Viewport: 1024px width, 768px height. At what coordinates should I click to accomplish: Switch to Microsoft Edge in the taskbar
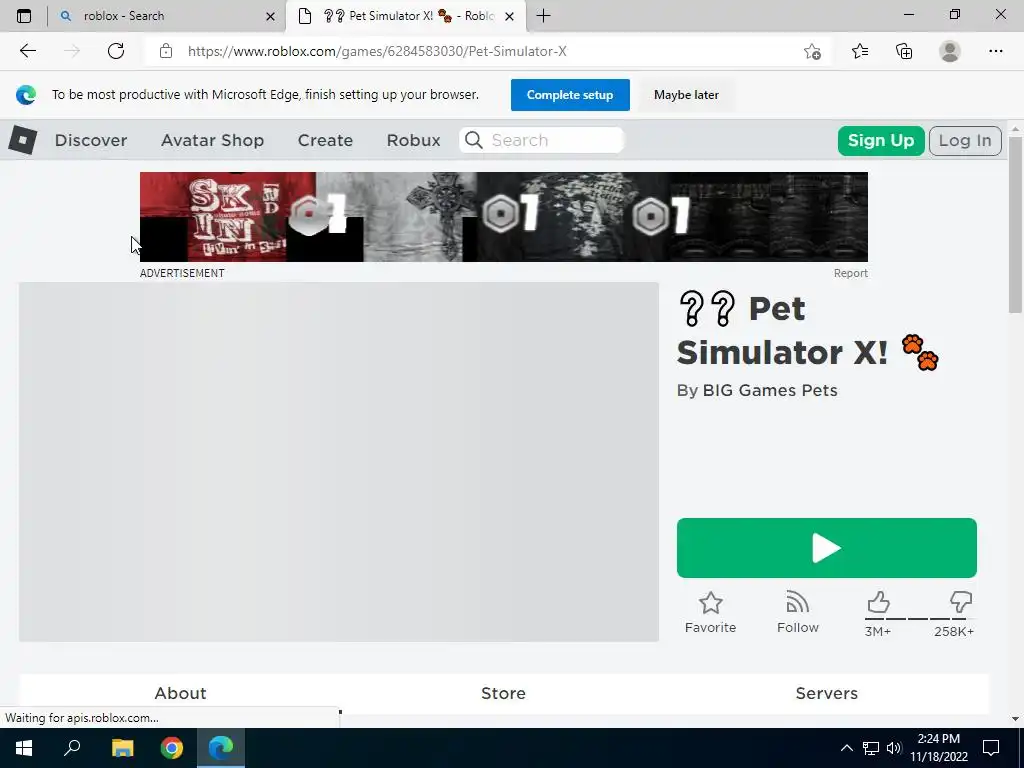click(x=221, y=748)
